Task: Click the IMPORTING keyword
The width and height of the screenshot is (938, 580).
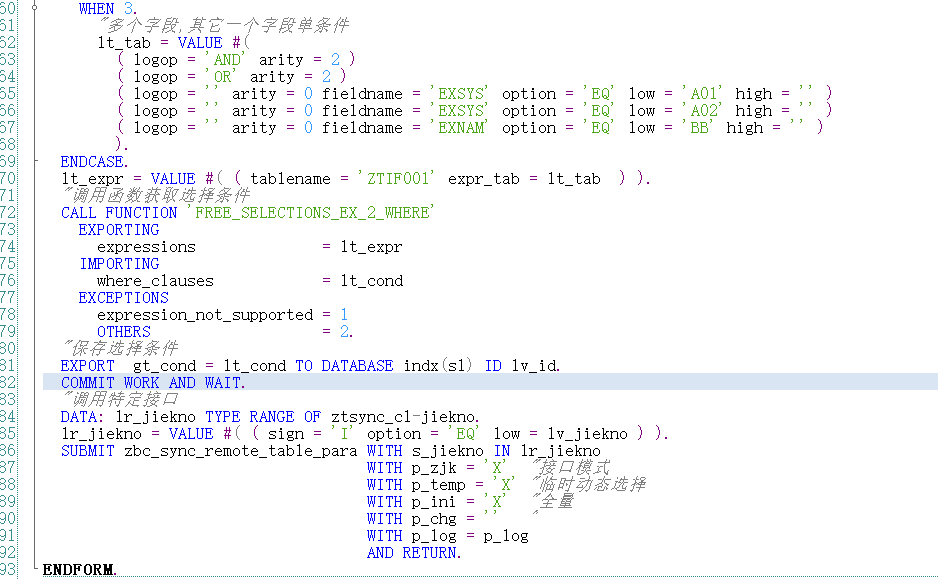Action: point(119,264)
